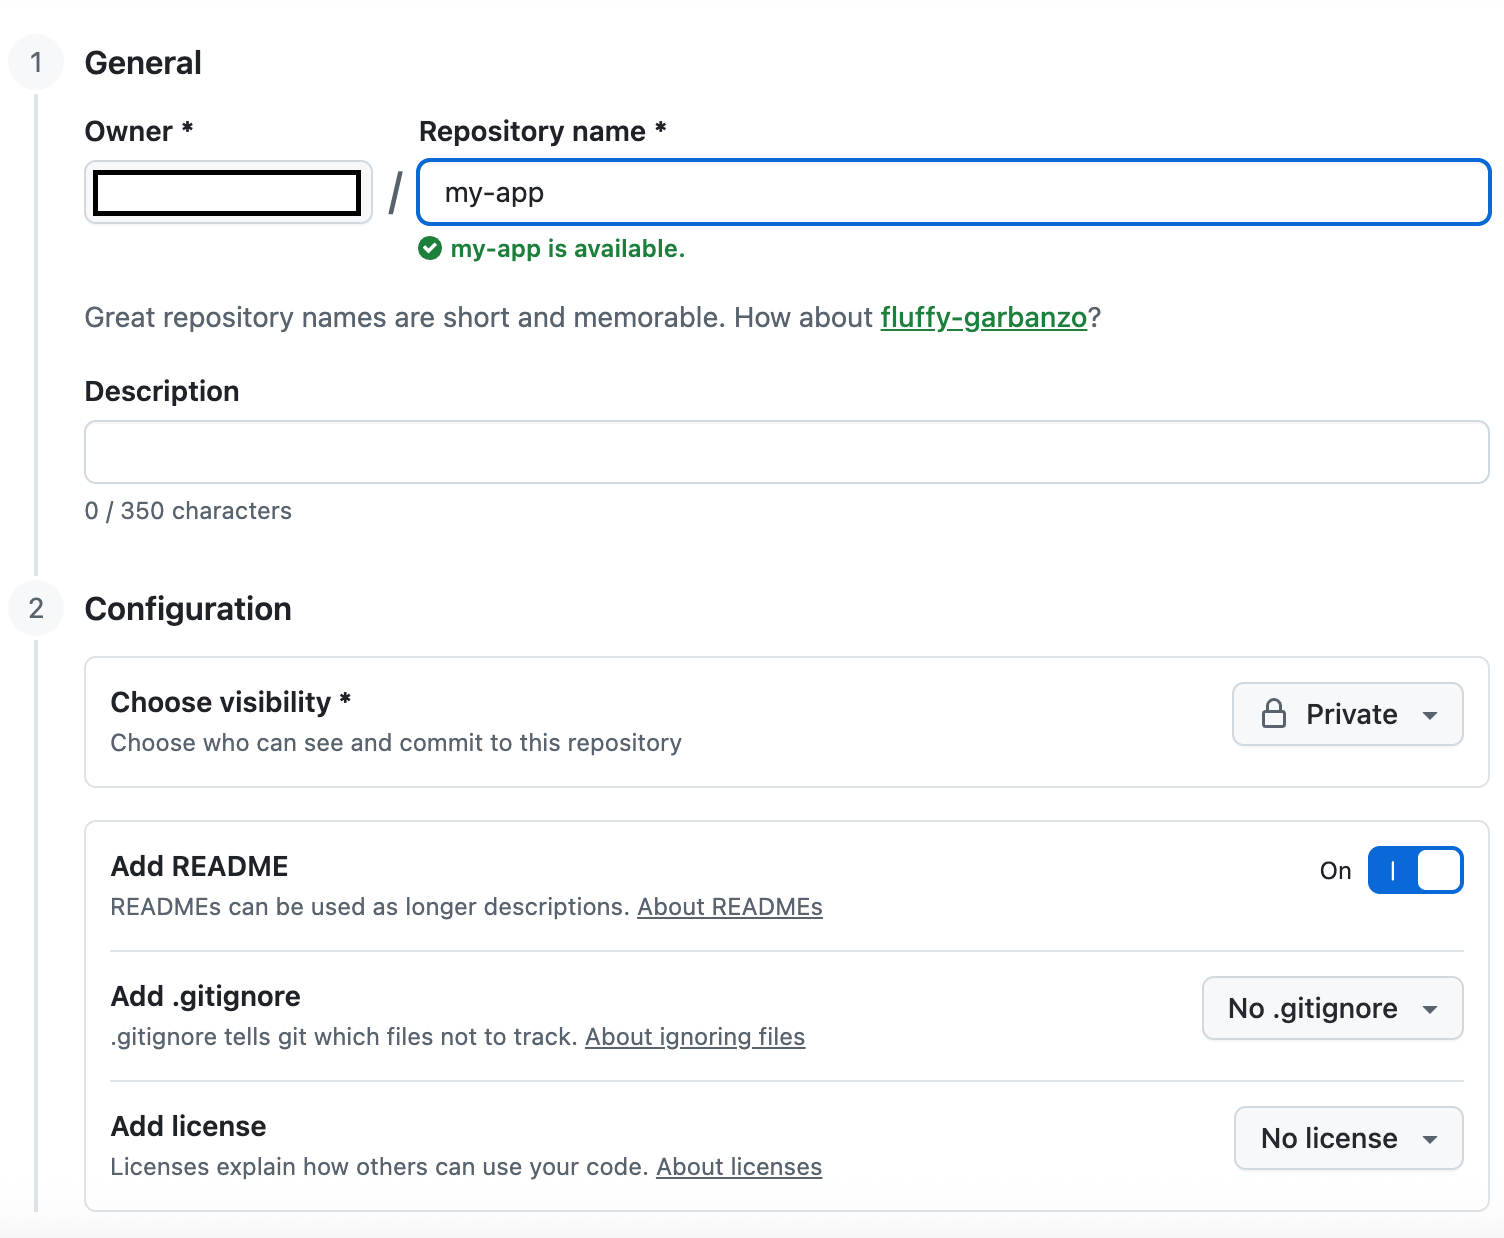1504x1238 pixels.
Task: Click the license dropdown caret arrow
Action: click(x=1430, y=1139)
